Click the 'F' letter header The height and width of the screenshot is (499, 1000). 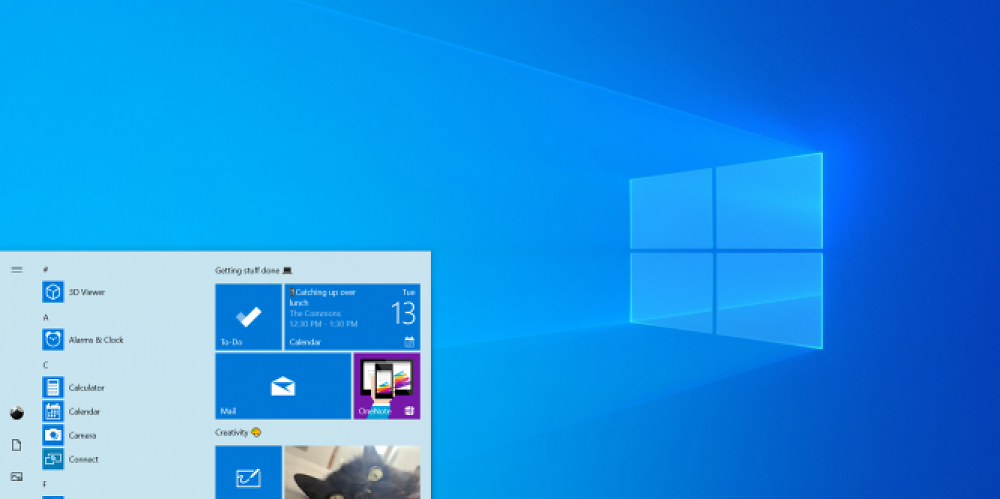45,484
